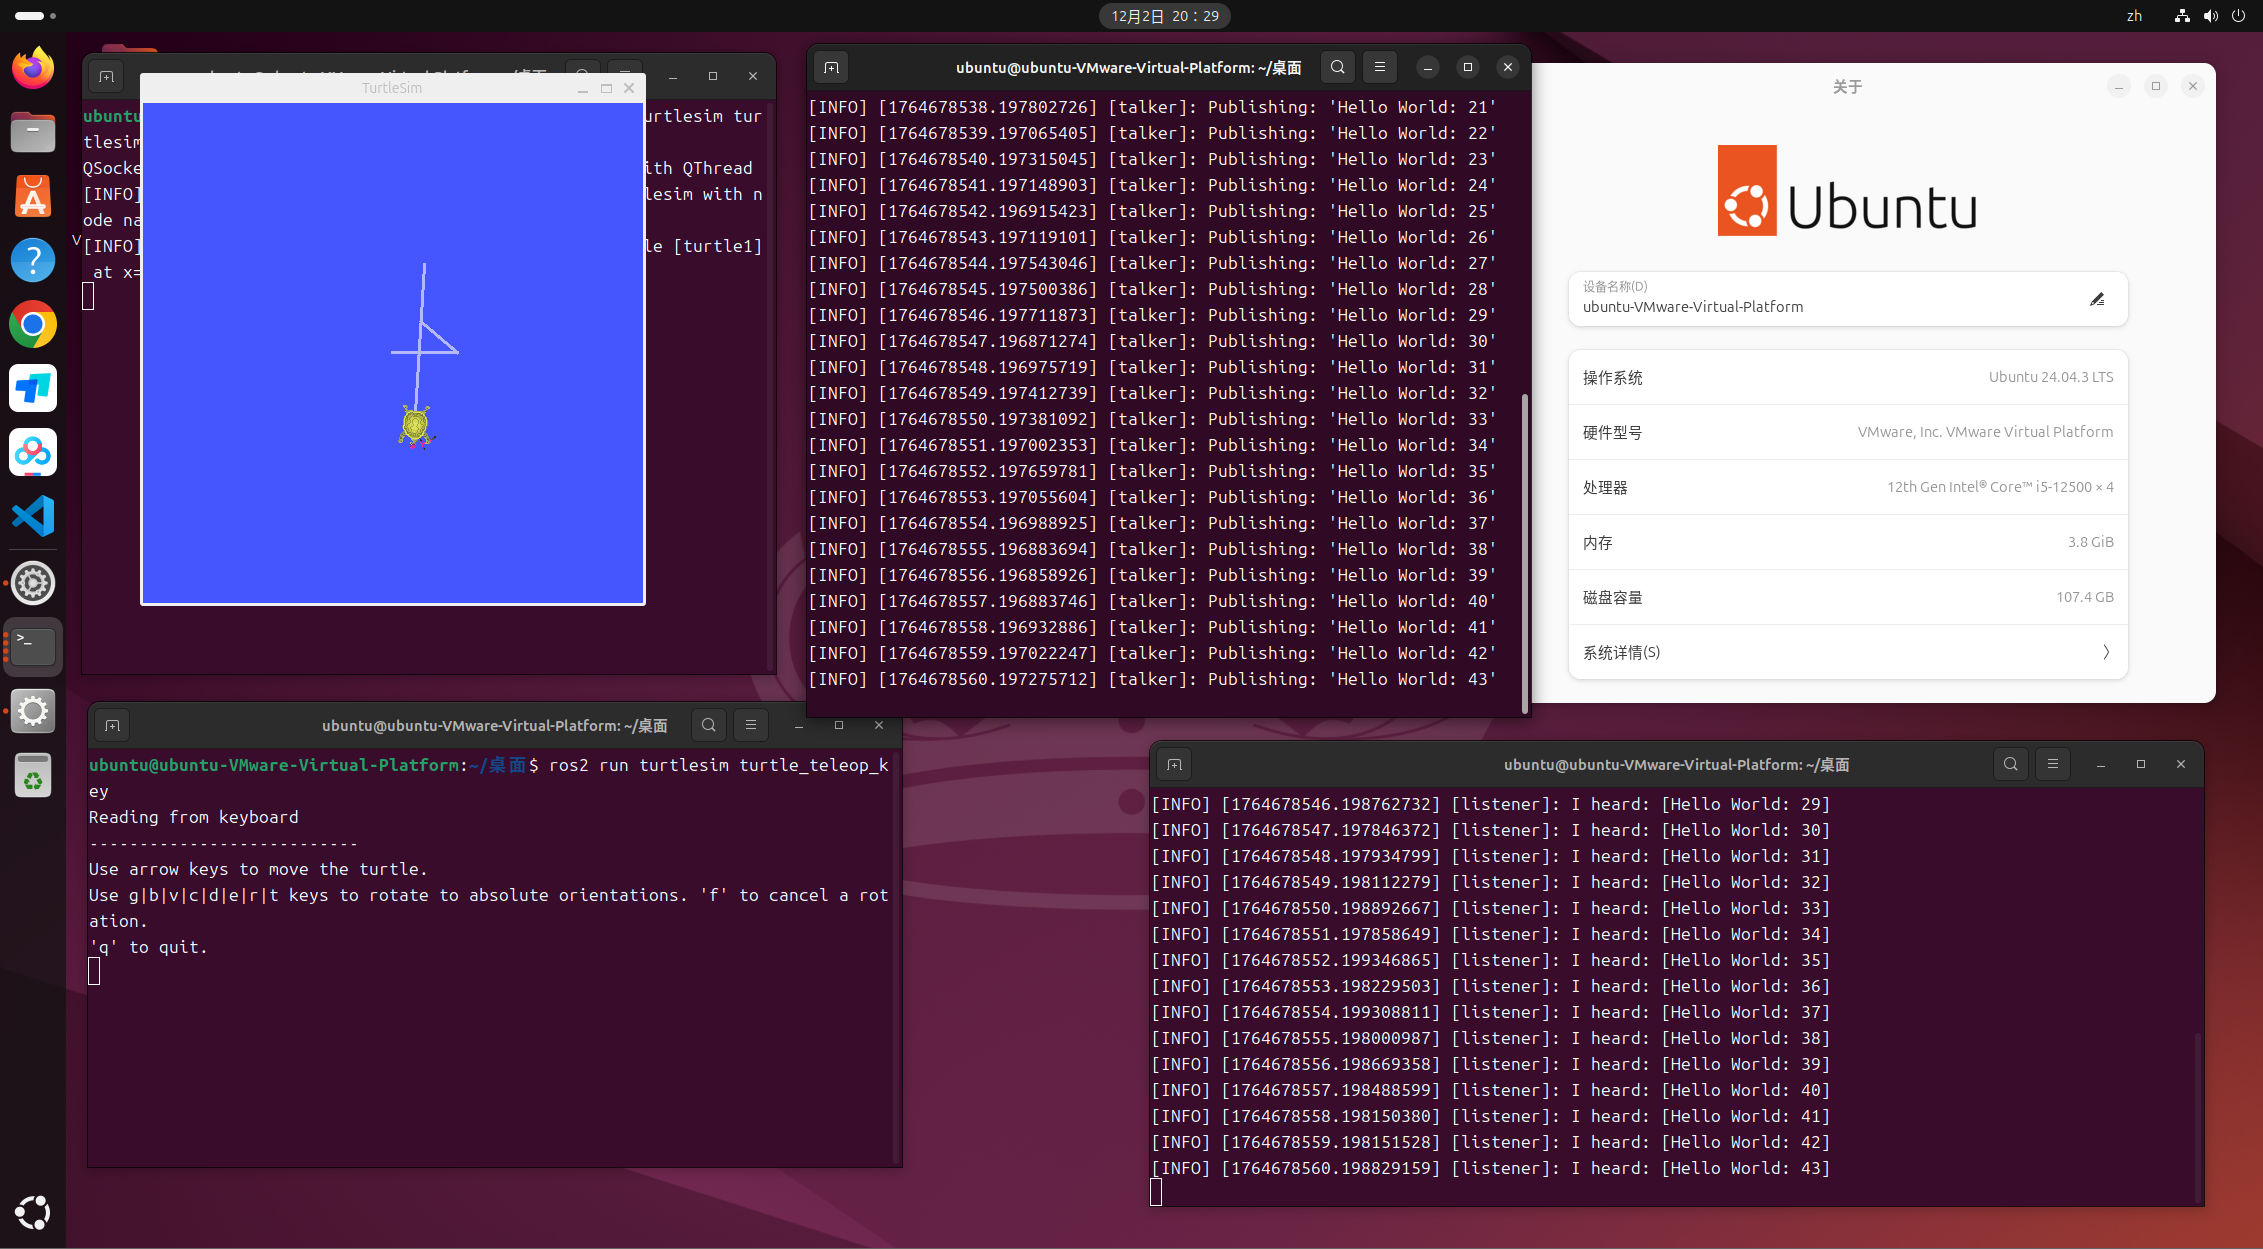Click search icon in talker terminal
This screenshot has width=2263, height=1249.
coord(1337,67)
